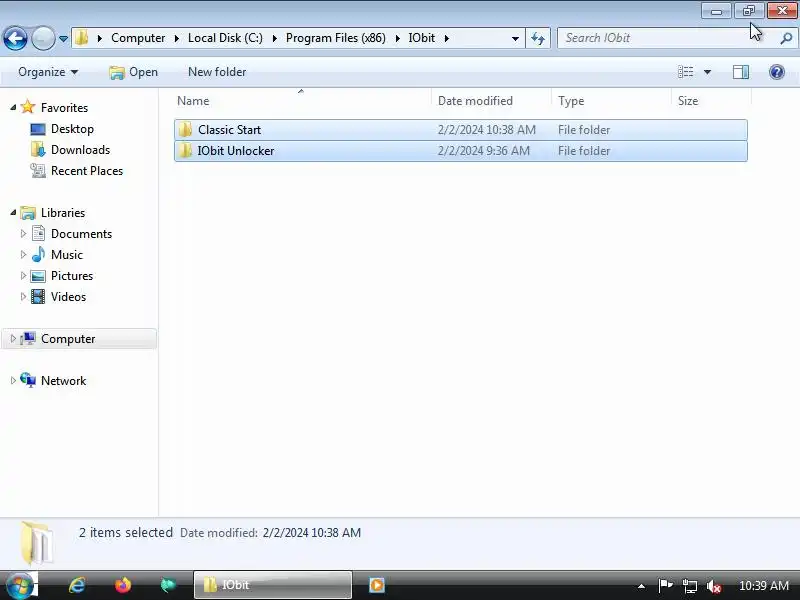Collapse the Libraries group
Viewport: 800px width, 600px height.
13,212
